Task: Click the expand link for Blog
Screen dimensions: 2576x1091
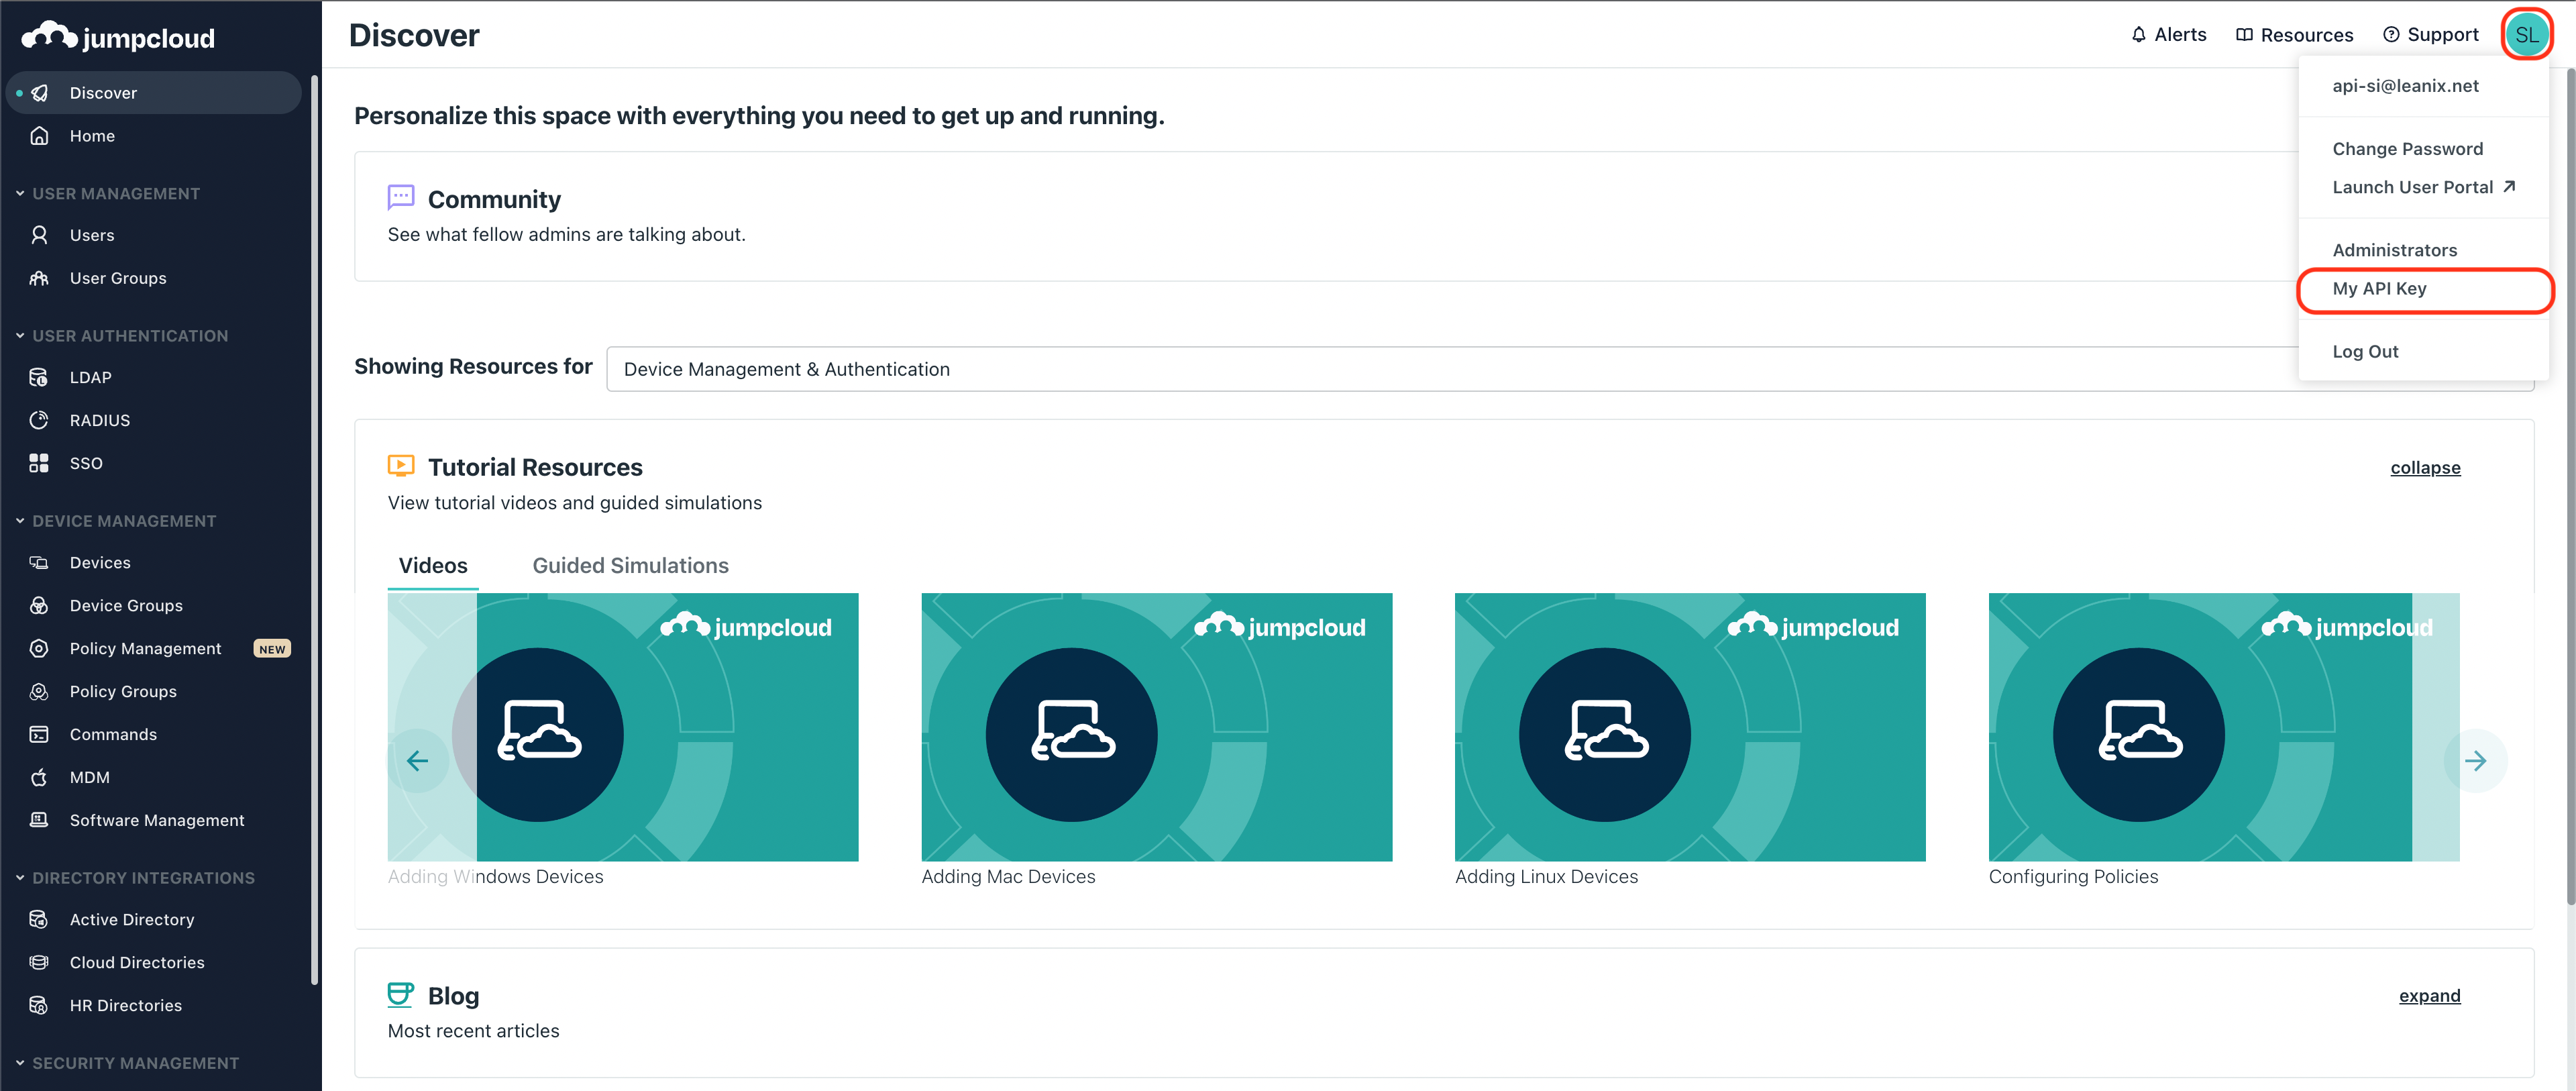Action: 2429,996
